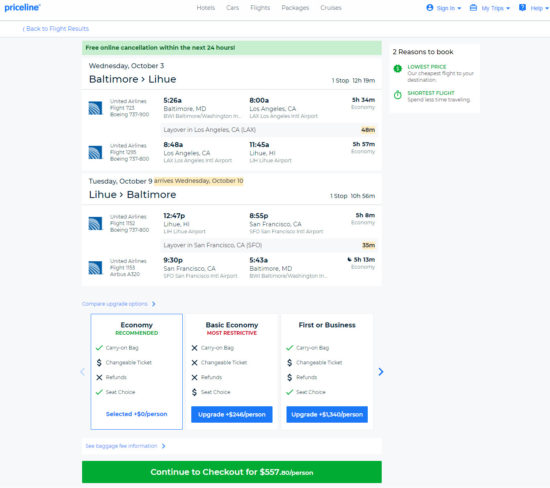Viewport: 550px width, 488px height.
Task: Click 'arrives Wednesday, October 10' notice
Action: tap(199, 181)
